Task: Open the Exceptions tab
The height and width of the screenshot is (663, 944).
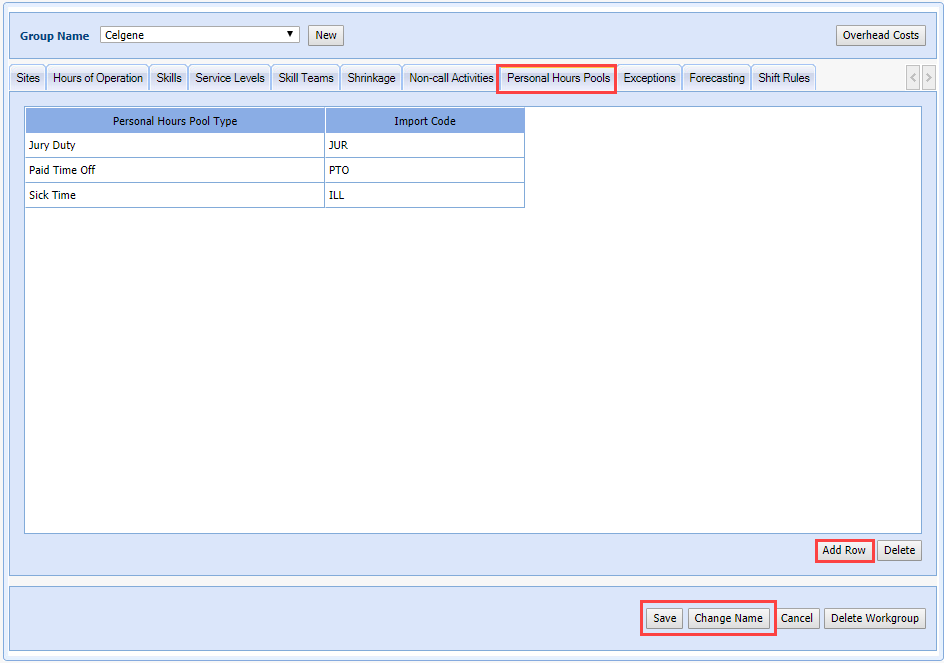Action: 649,78
